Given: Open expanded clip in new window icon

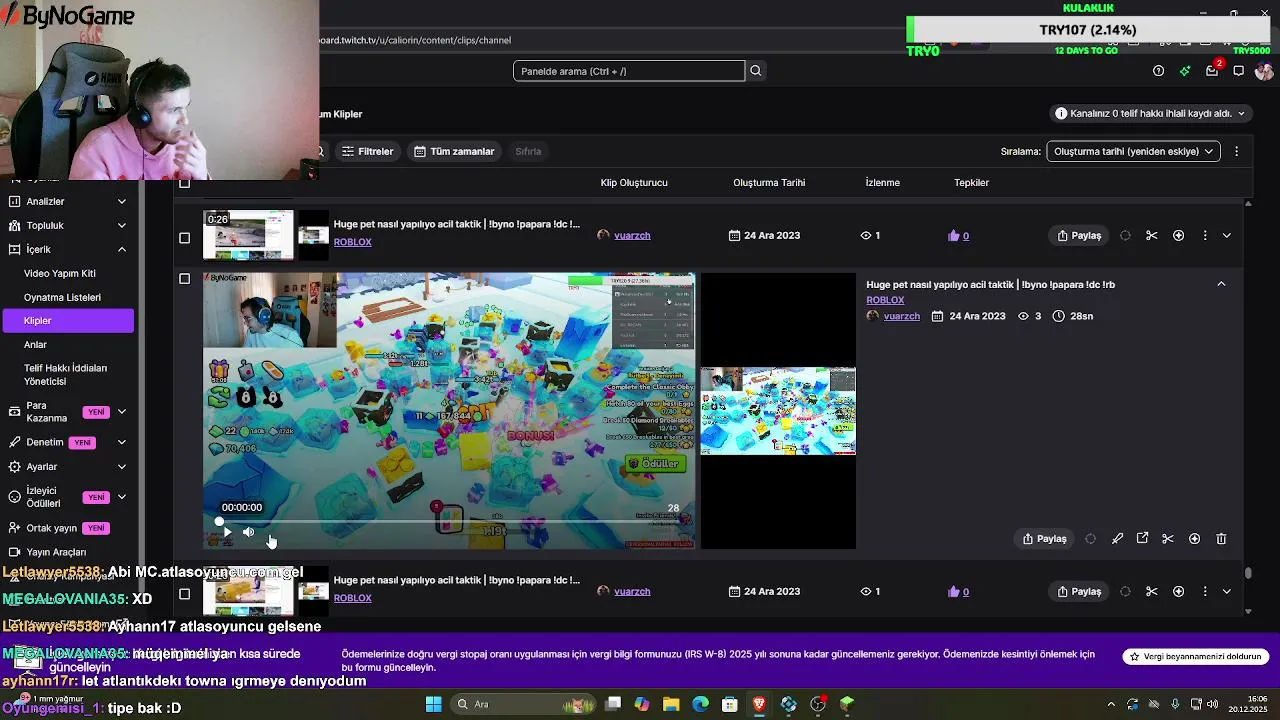Looking at the screenshot, I should click(1142, 539).
